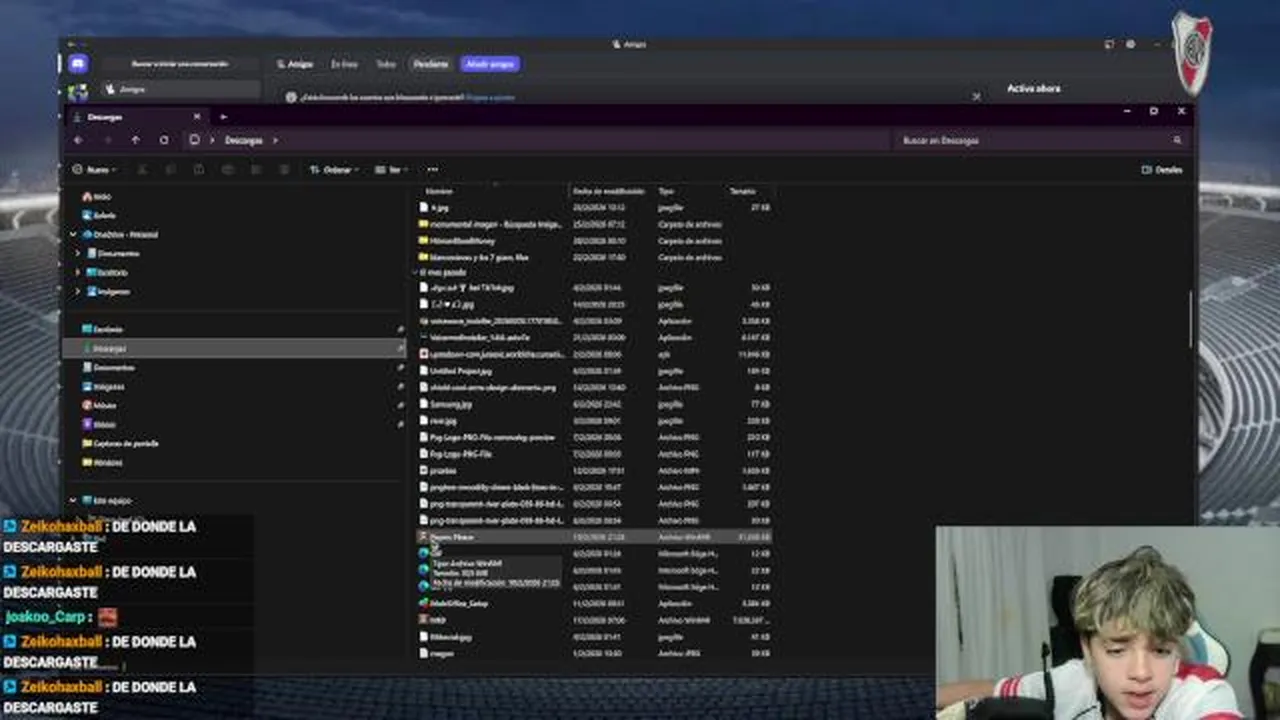Select the "pruebas" file row
The width and height of the screenshot is (1280, 720).
(594, 470)
